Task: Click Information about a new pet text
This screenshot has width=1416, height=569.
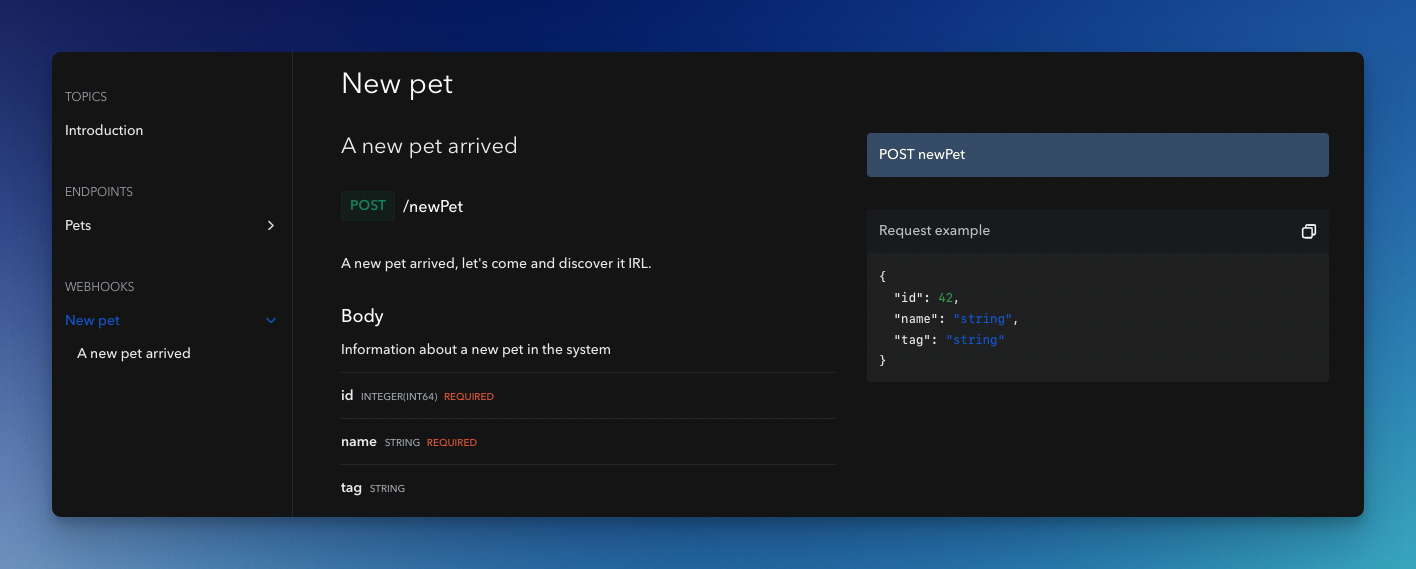Action: pos(476,350)
